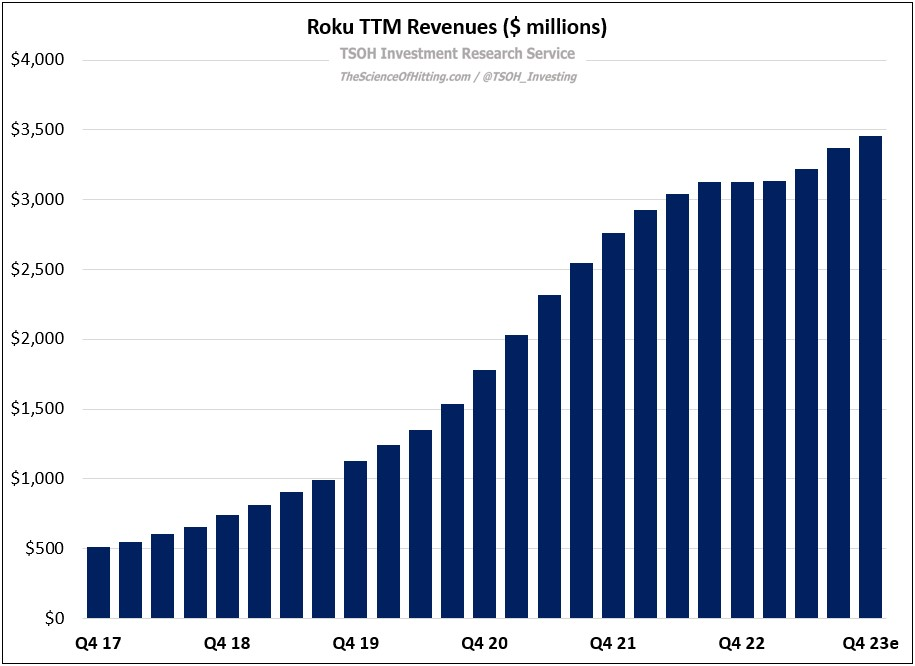Image resolution: width=915 pixels, height=666 pixels.
Task: Click the Q4 23e x-axis label
Action: point(870,643)
